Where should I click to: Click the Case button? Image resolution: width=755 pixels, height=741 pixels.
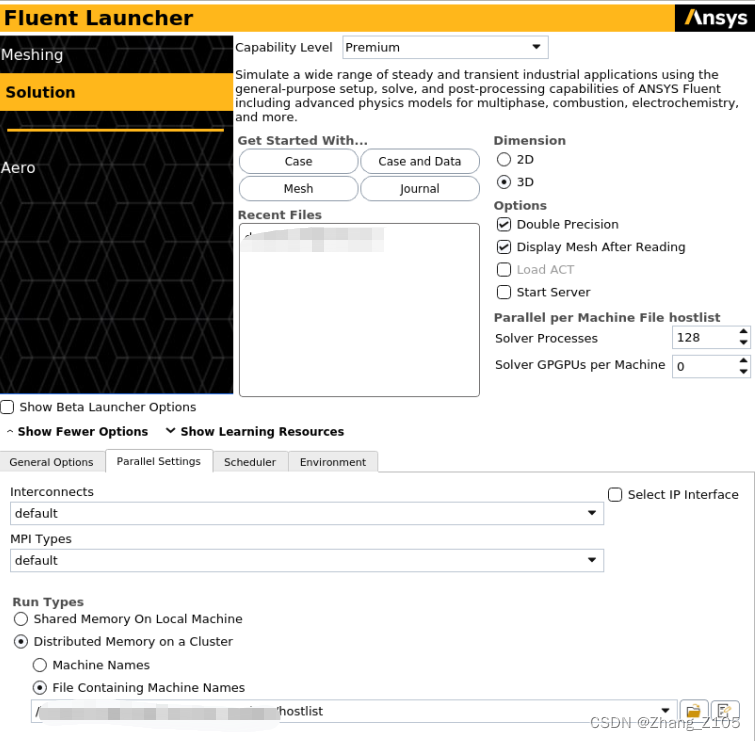pyautogui.click(x=299, y=161)
